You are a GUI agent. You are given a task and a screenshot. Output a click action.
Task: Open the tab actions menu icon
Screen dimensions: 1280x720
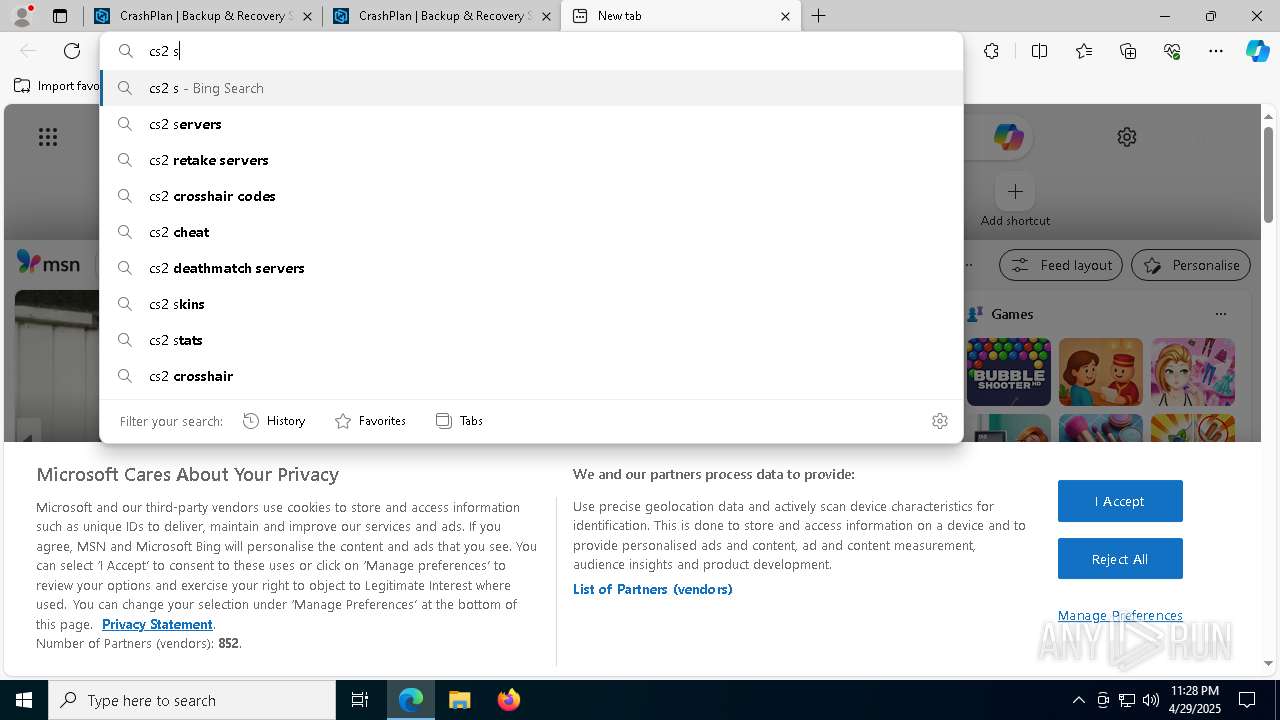click(60, 16)
